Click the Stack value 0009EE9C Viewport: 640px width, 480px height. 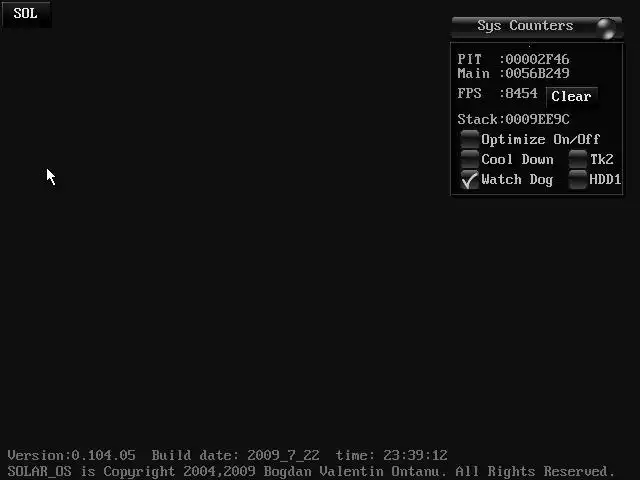pos(537,120)
